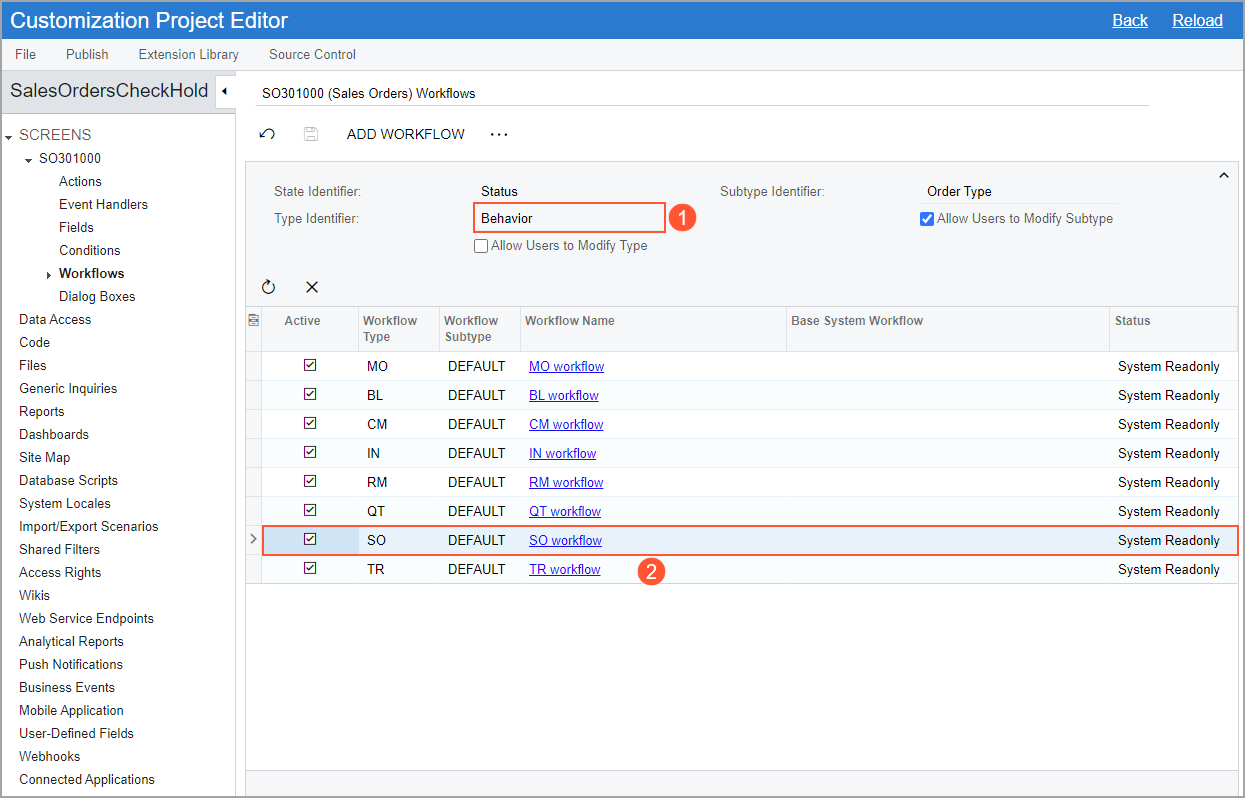The width and height of the screenshot is (1245, 798).
Task: Click the ADD WORKFLOW button
Action: [405, 134]
